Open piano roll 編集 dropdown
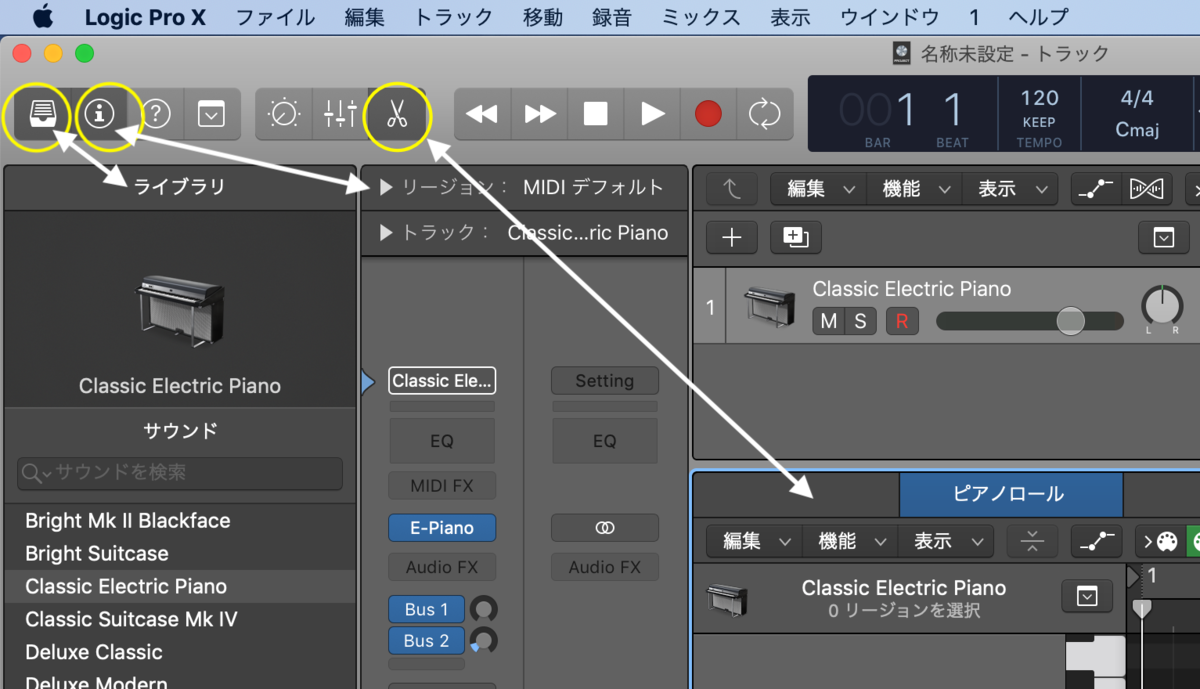 tap(753, 541)
